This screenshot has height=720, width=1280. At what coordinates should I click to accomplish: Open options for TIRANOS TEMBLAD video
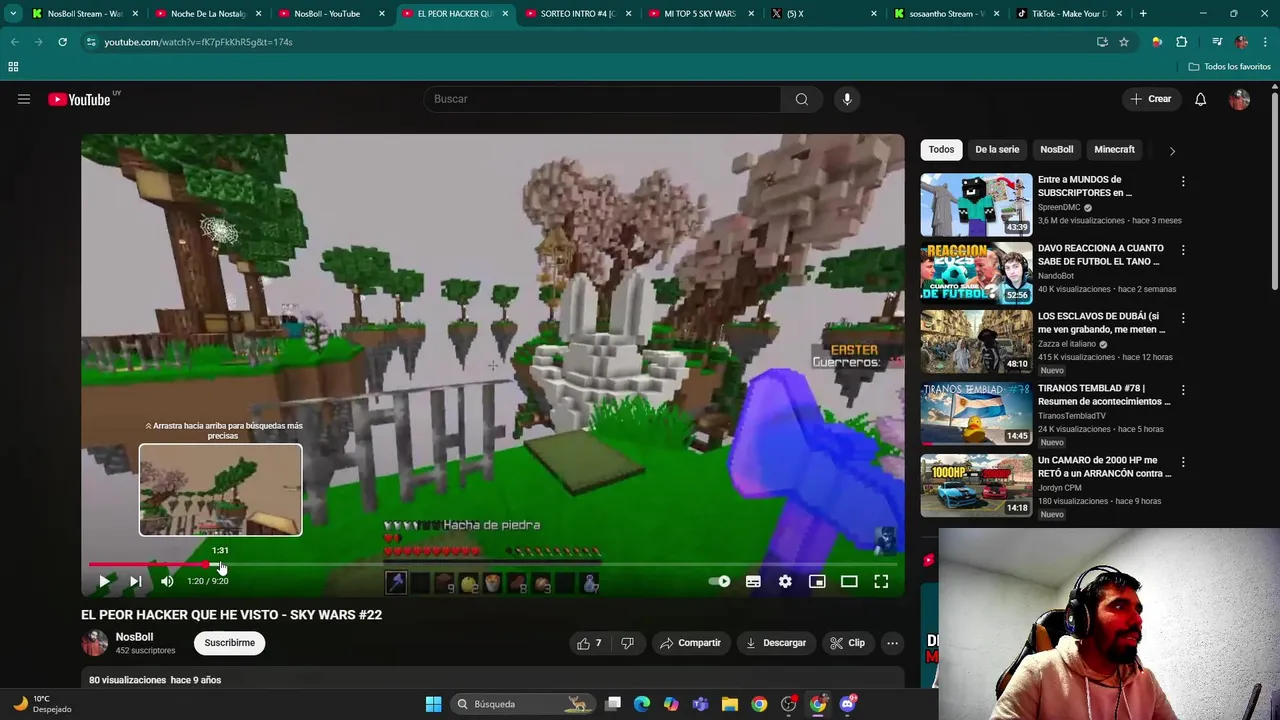[x=1183, y=390]
